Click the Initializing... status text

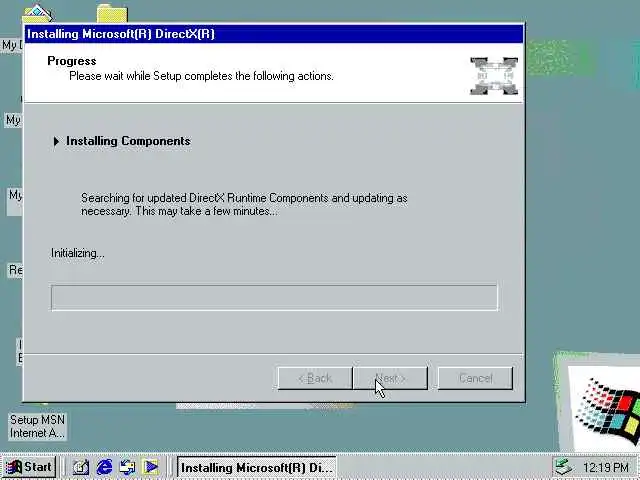tap(78, 253)
